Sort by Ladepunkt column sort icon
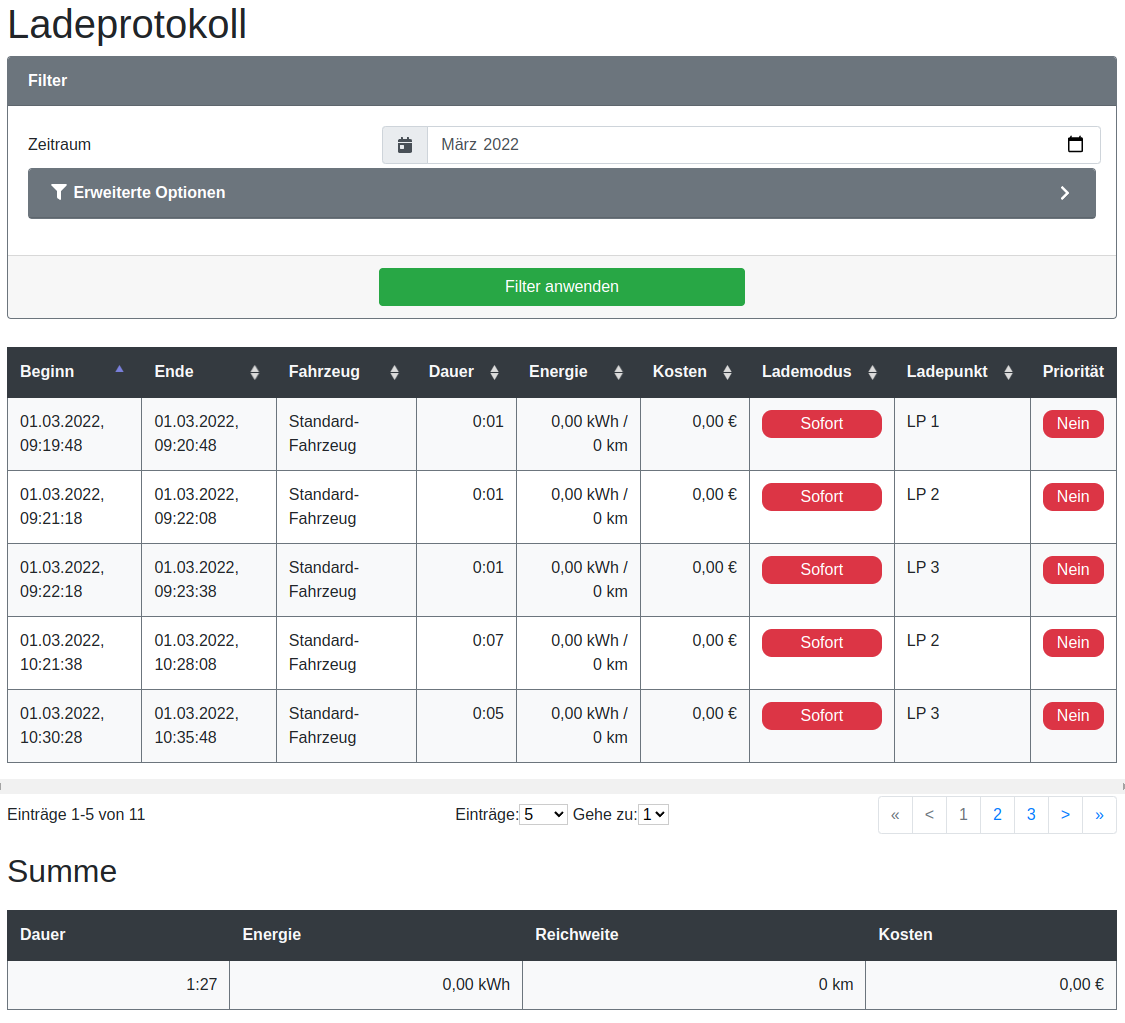1125x1023 pixels. click(1008, 372)
